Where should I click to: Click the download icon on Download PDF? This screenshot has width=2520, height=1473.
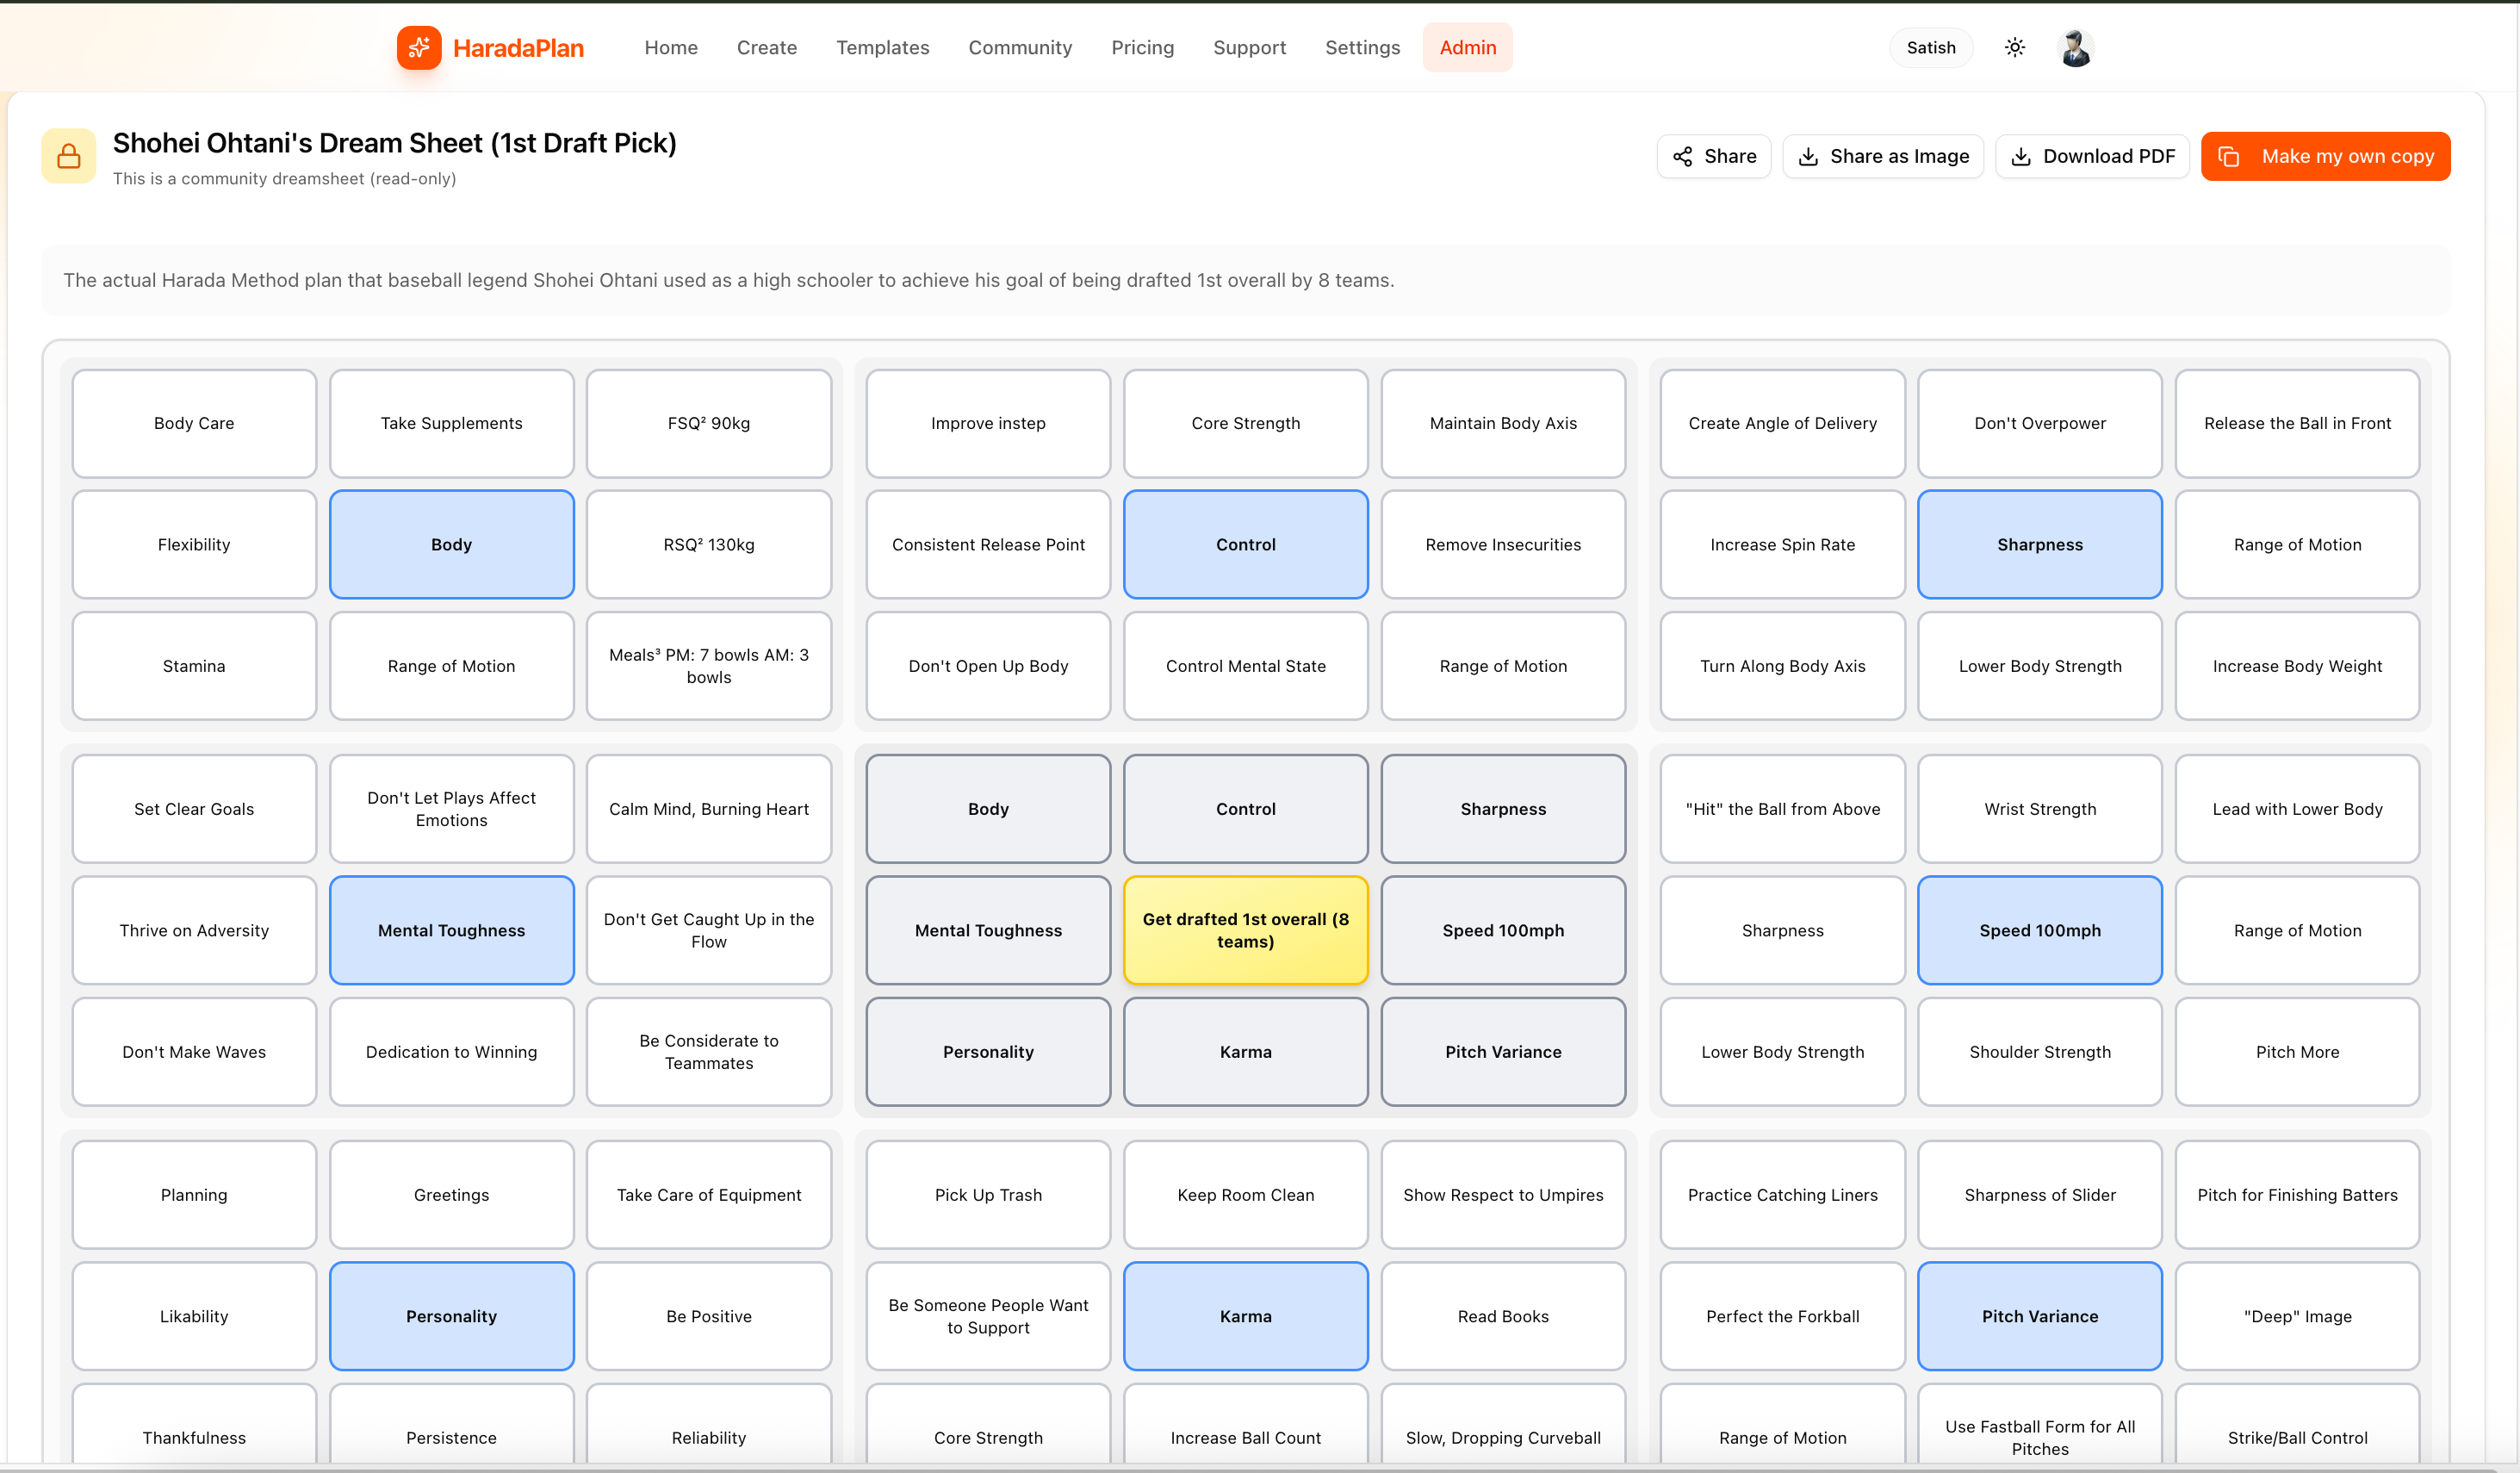[2023, 156]
